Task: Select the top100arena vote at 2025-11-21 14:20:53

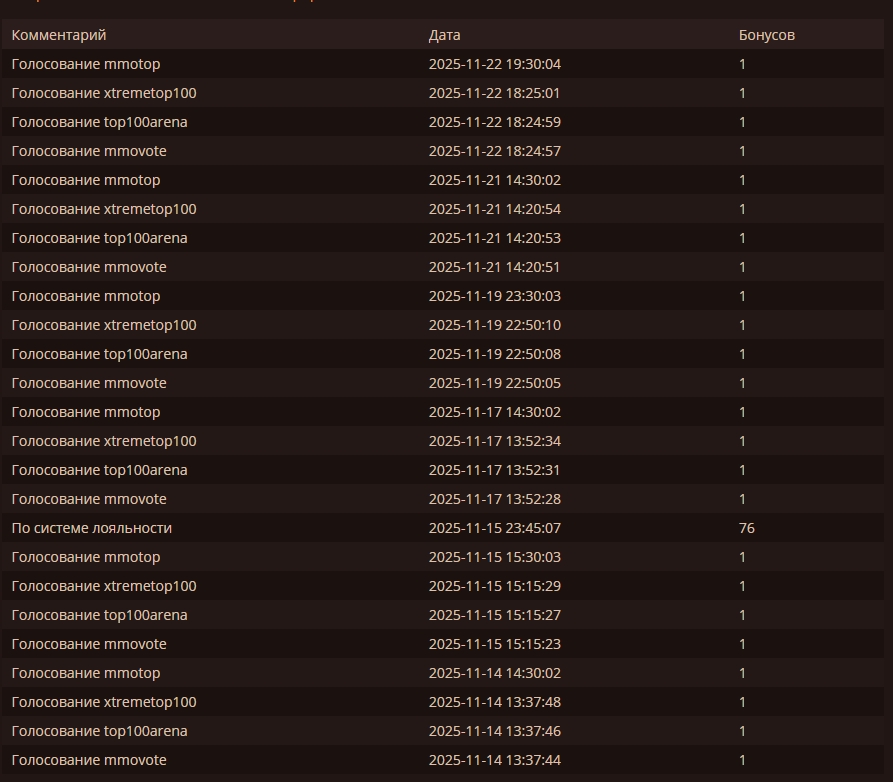Action: click(x=99, y=238)
